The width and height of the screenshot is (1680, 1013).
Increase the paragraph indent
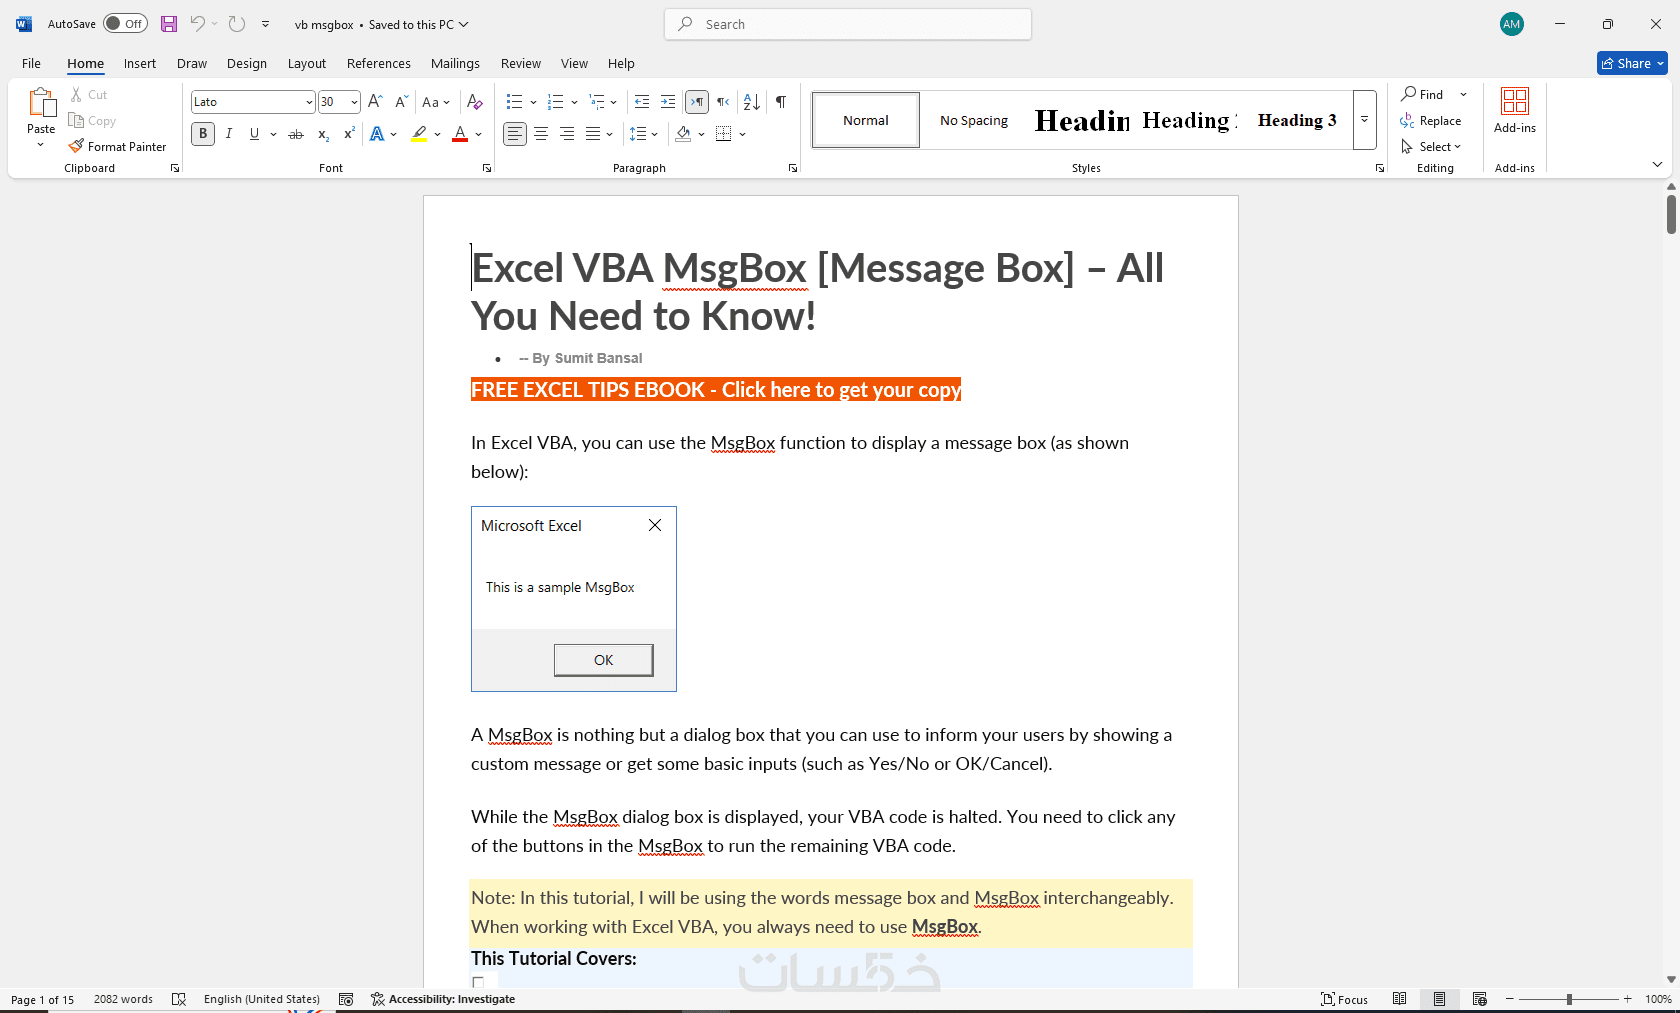coord(668,102)
